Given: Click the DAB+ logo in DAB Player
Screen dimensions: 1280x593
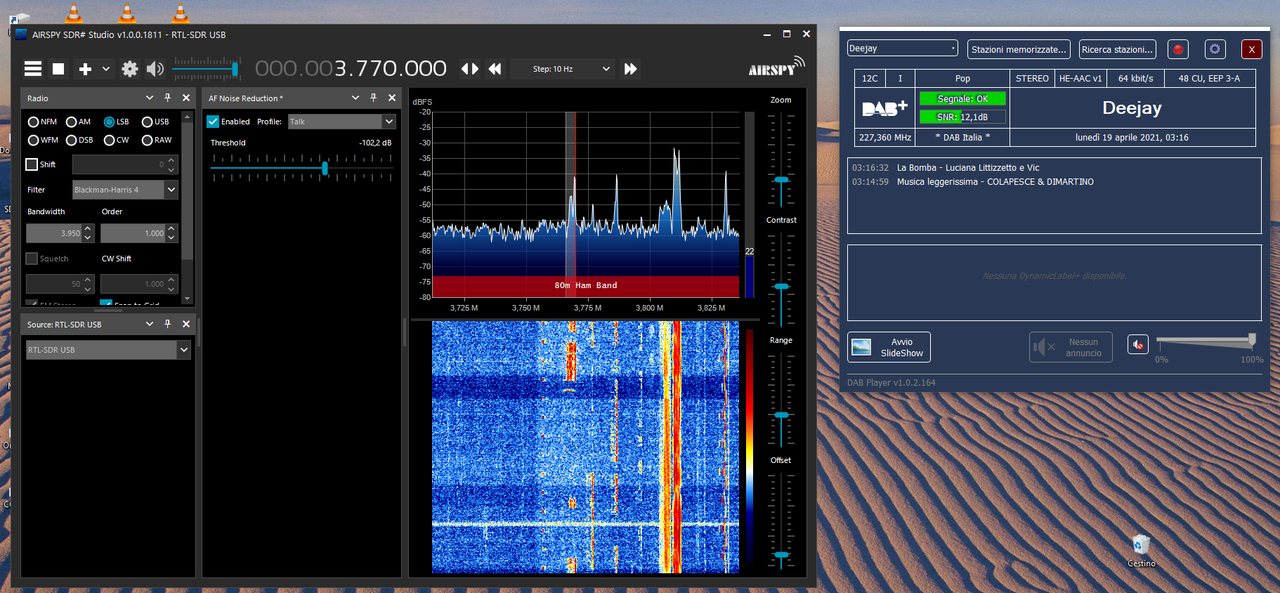Looking at the screenshot, I should (885, 108).
